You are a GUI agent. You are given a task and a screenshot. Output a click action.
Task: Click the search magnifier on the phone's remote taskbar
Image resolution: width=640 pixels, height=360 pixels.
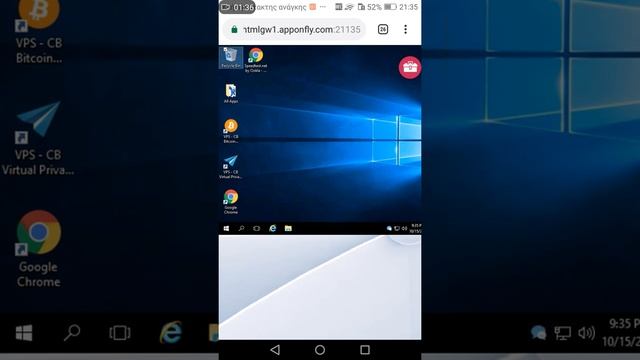pyautogui.click(x=242, y=229)
